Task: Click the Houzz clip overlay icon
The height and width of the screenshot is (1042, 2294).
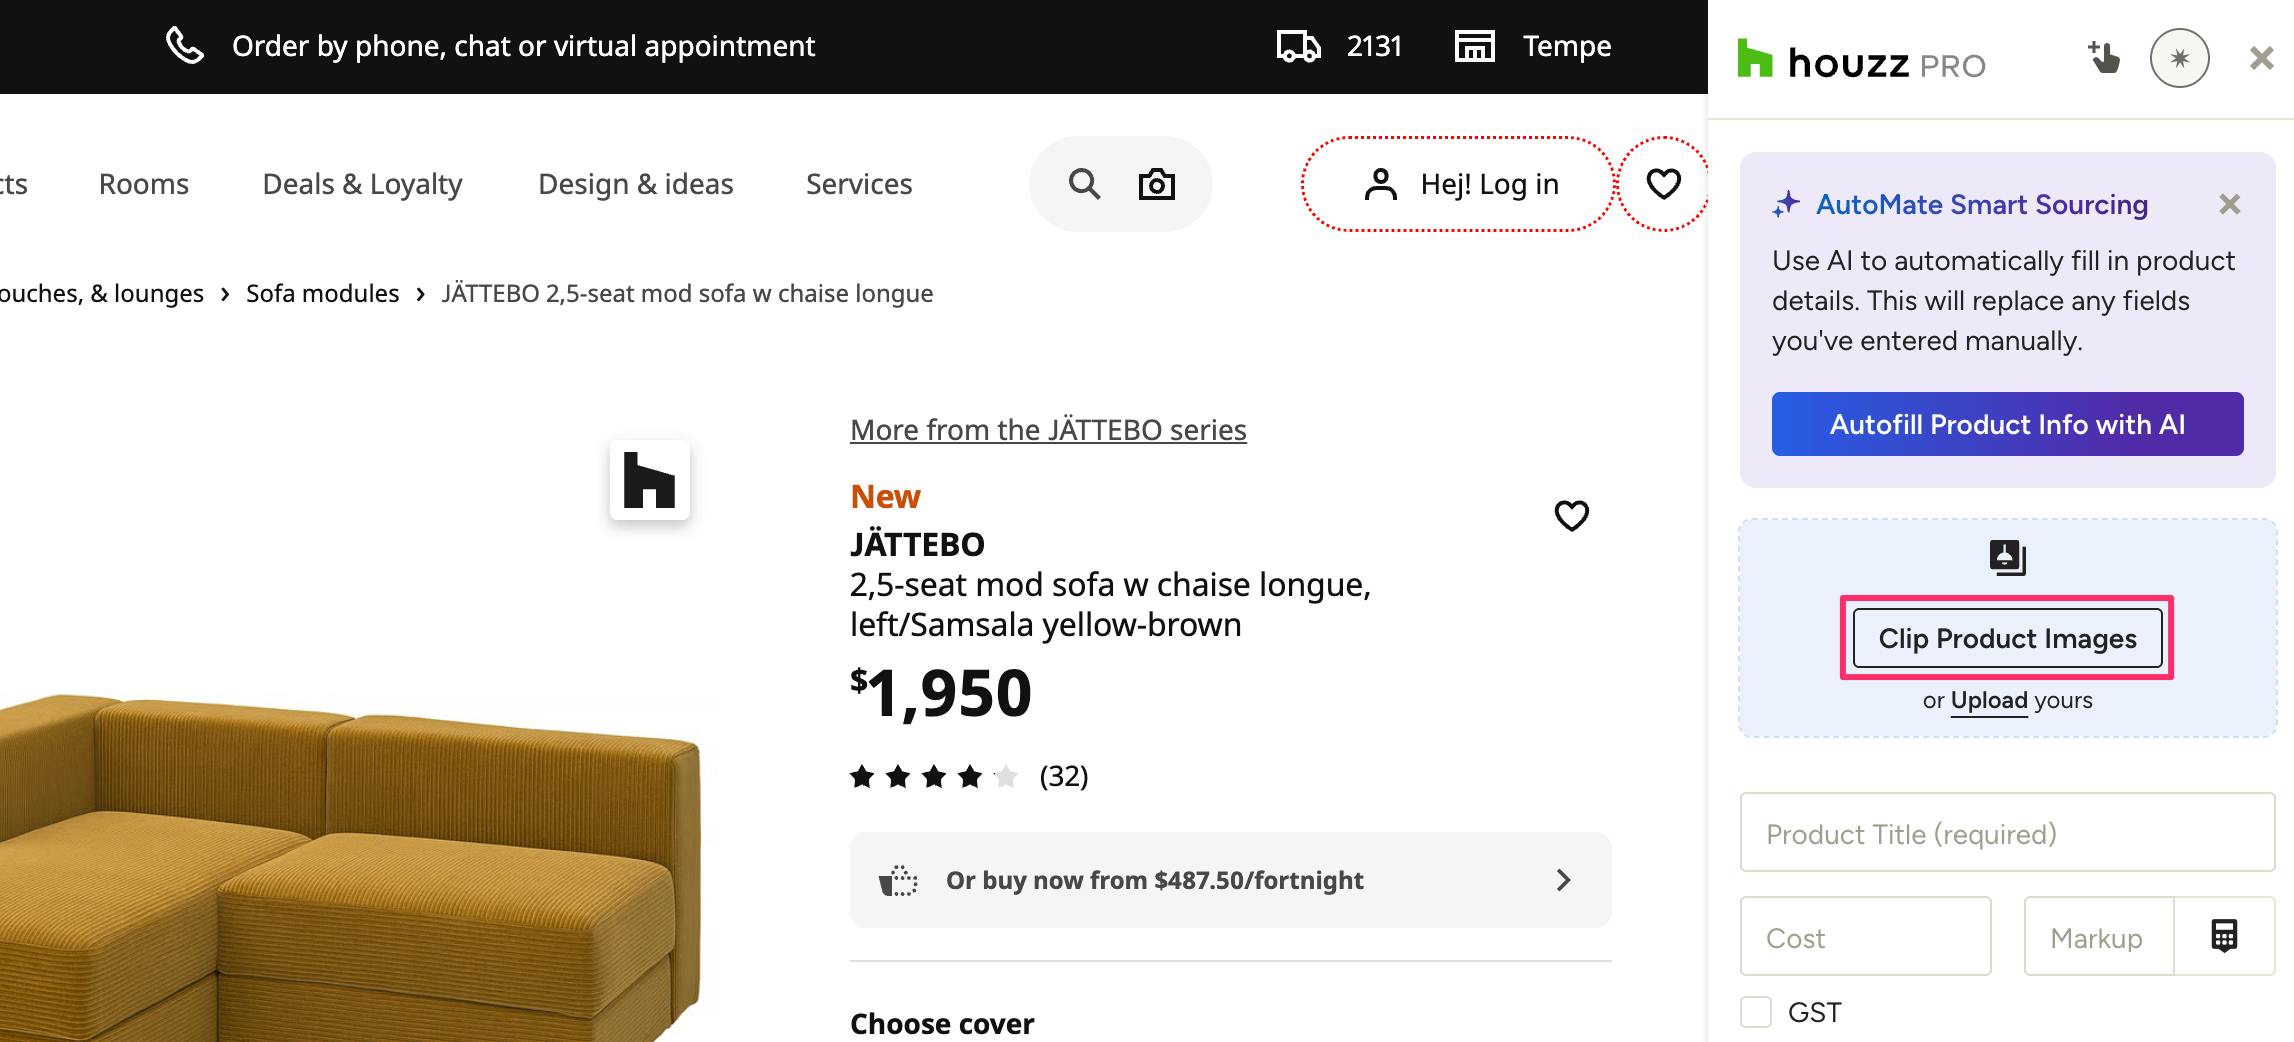Action: pos(650,480)
